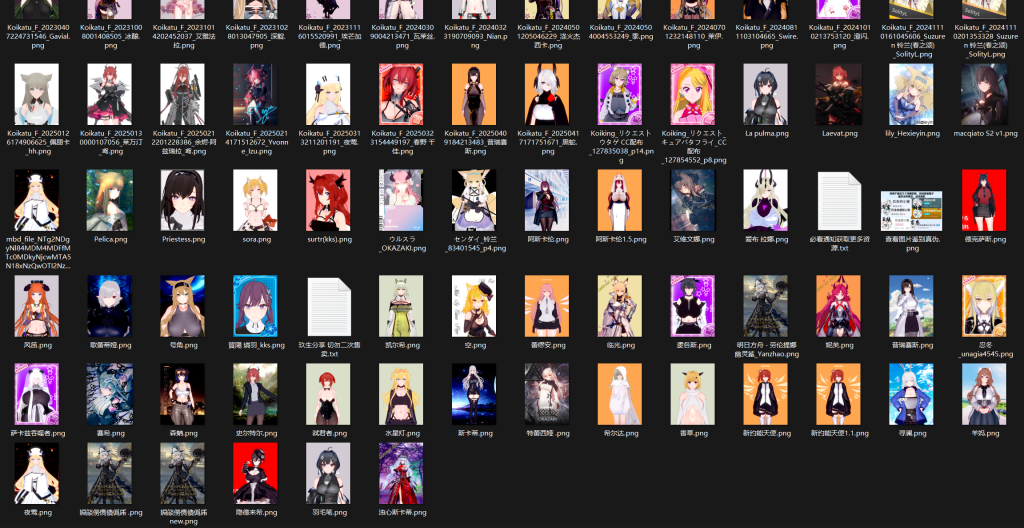Select lily_Hexieyin.png image file
Image resolution: width=1024 pixels, height=528 pixels.
[912, 94]
